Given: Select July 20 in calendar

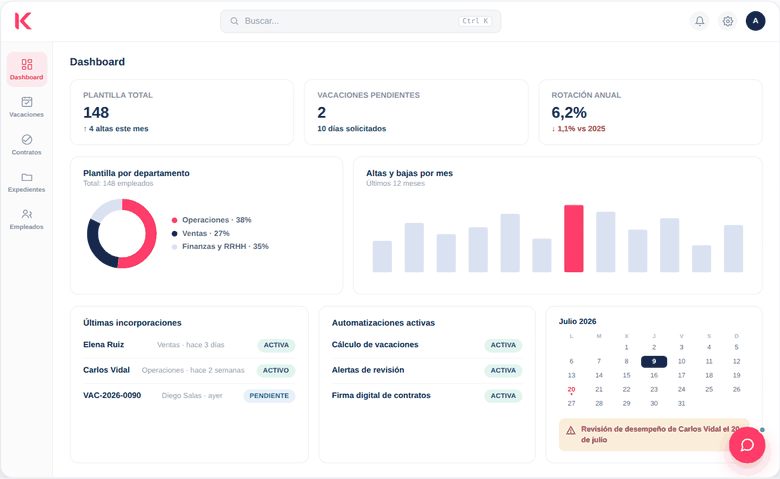Looking at the screenshot, I should (x=571, y=389).
